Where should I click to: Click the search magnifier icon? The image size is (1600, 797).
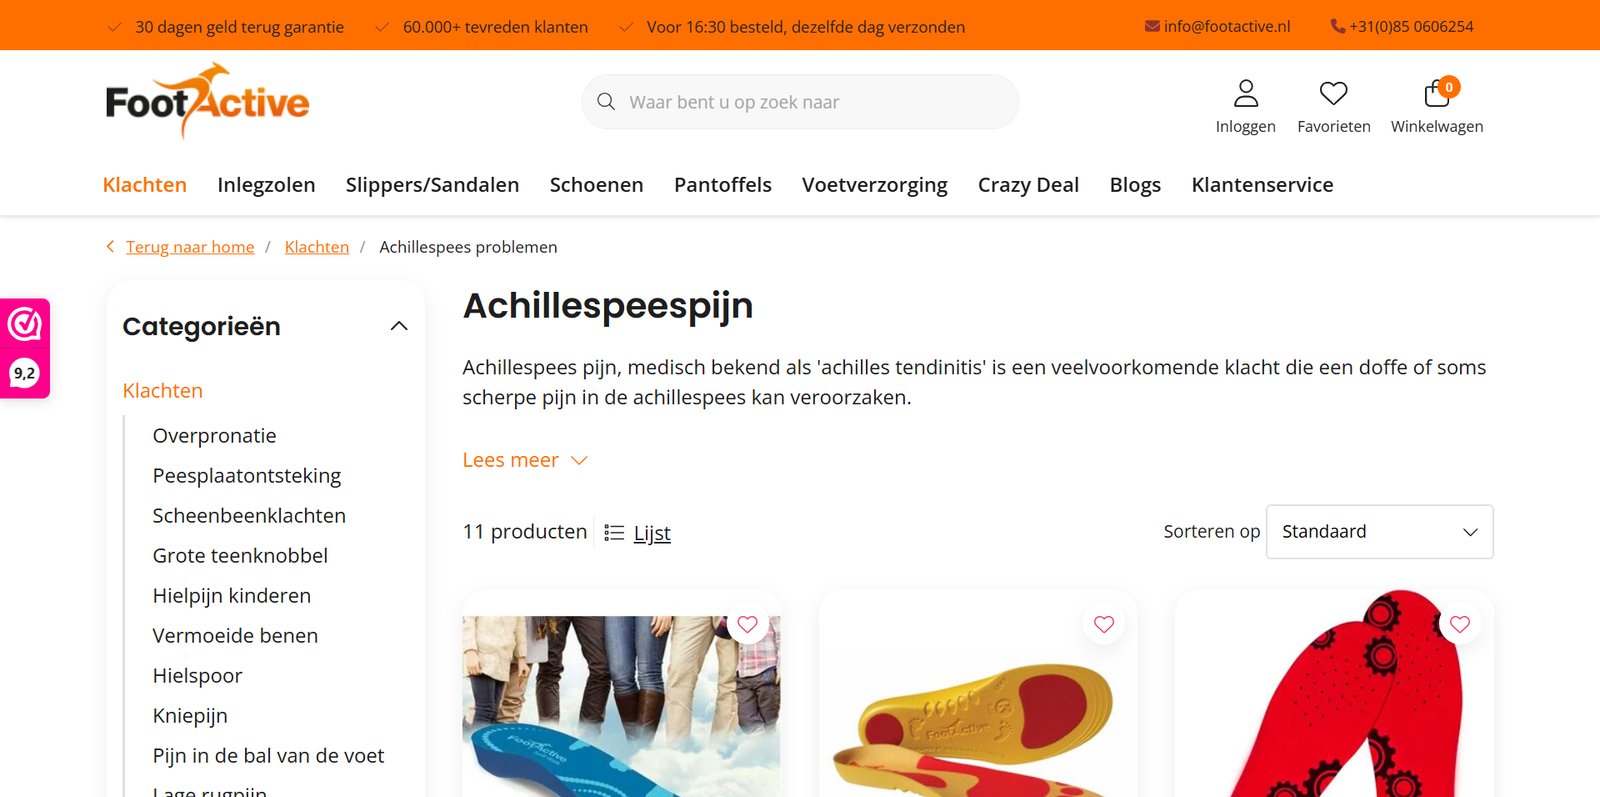(x=606, y=102)
